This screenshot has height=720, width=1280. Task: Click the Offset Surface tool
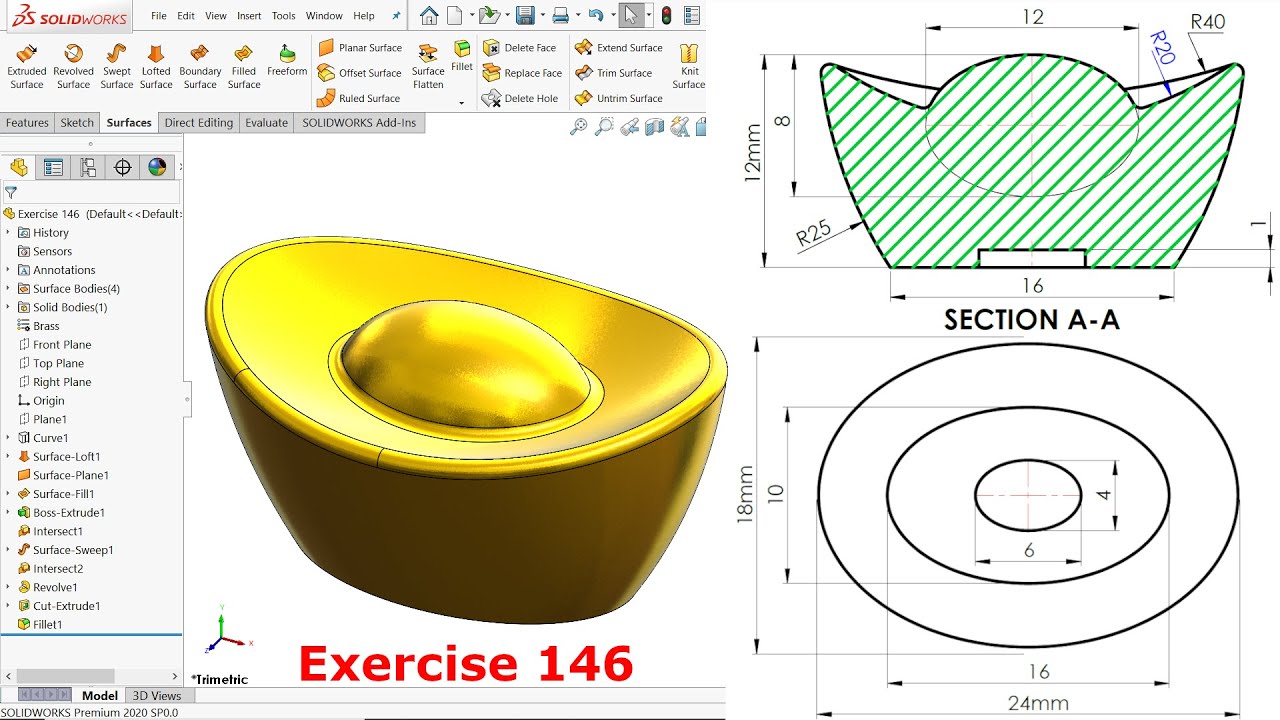click(x=359, y=73)
